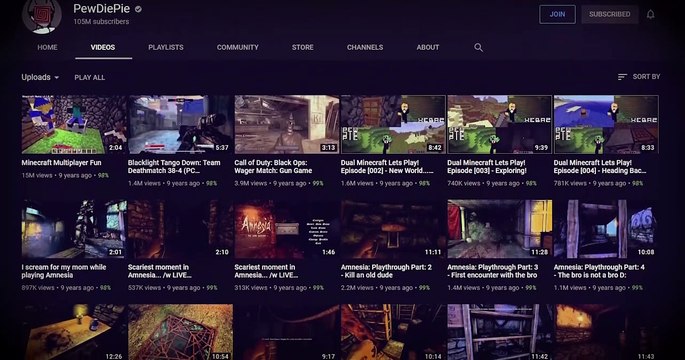
Task: Go to the COMMUNITY tab
Action: (238, 47)
